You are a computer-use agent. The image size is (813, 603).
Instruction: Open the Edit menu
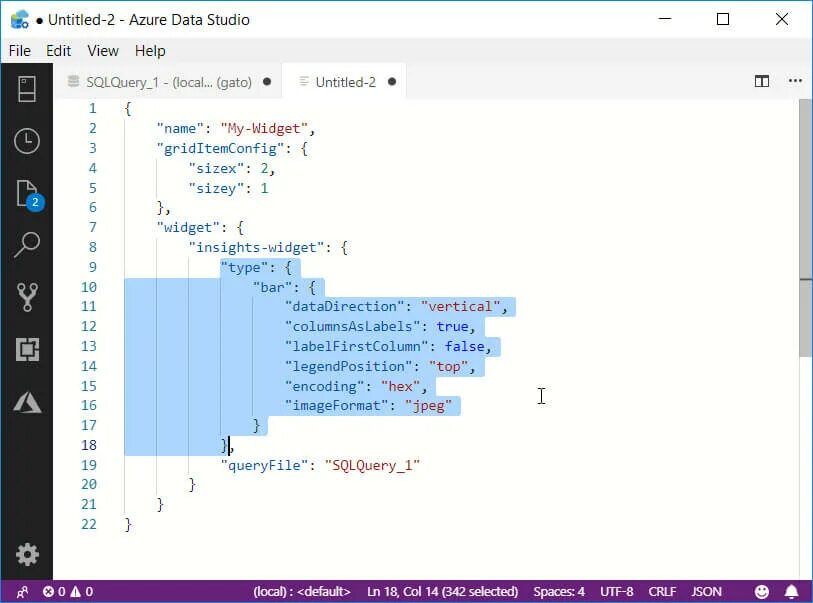pyautogui.click(x=58, y=51)
